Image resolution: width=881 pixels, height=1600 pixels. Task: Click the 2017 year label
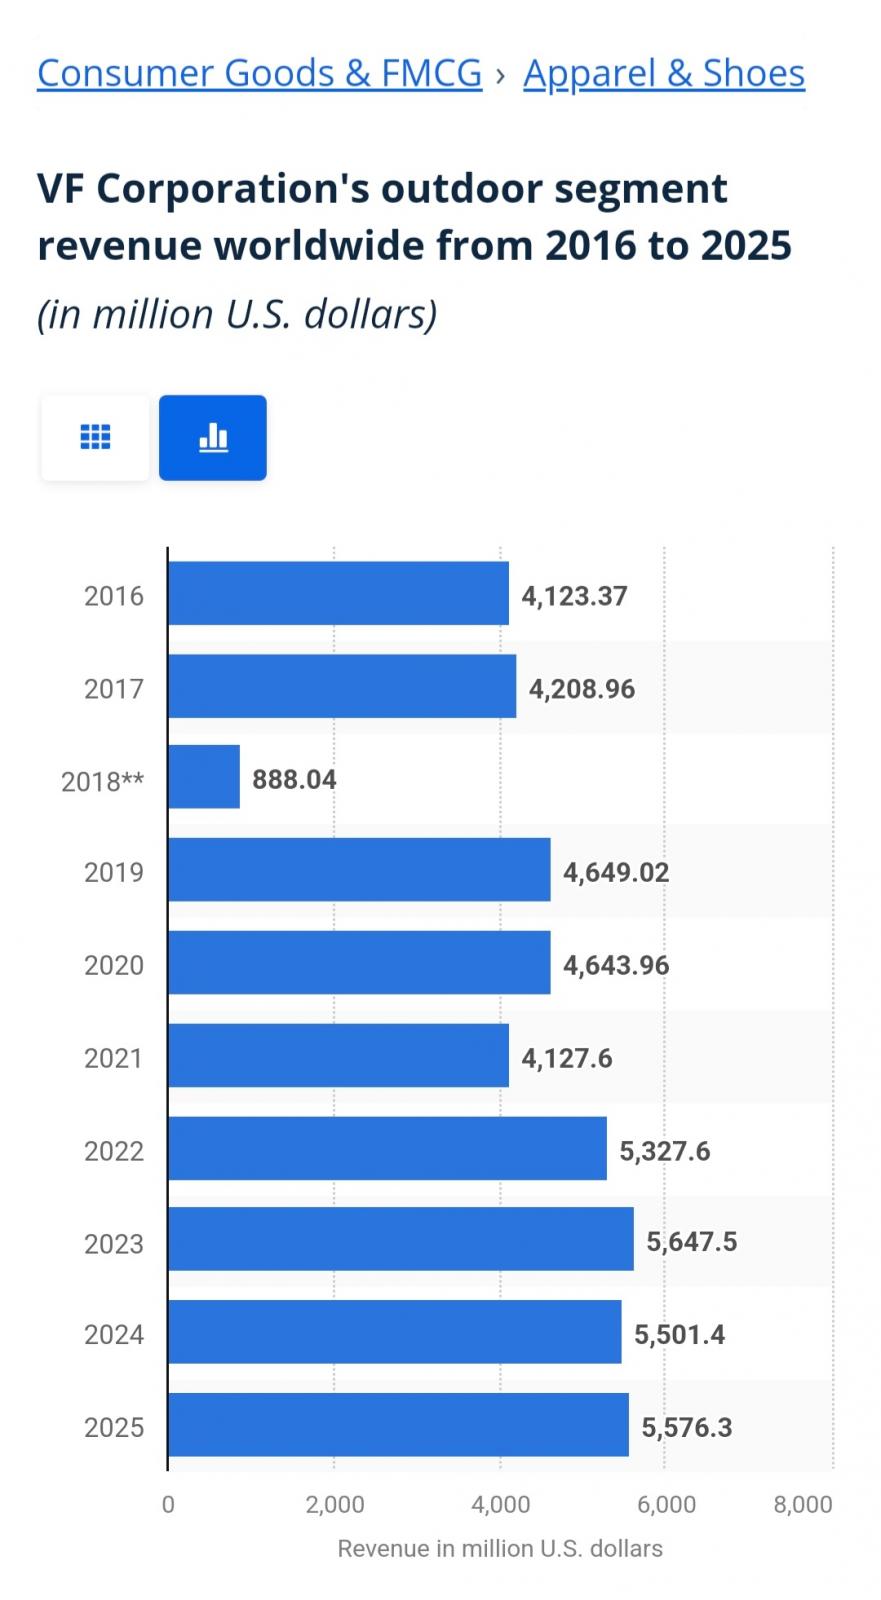(114, 689)
